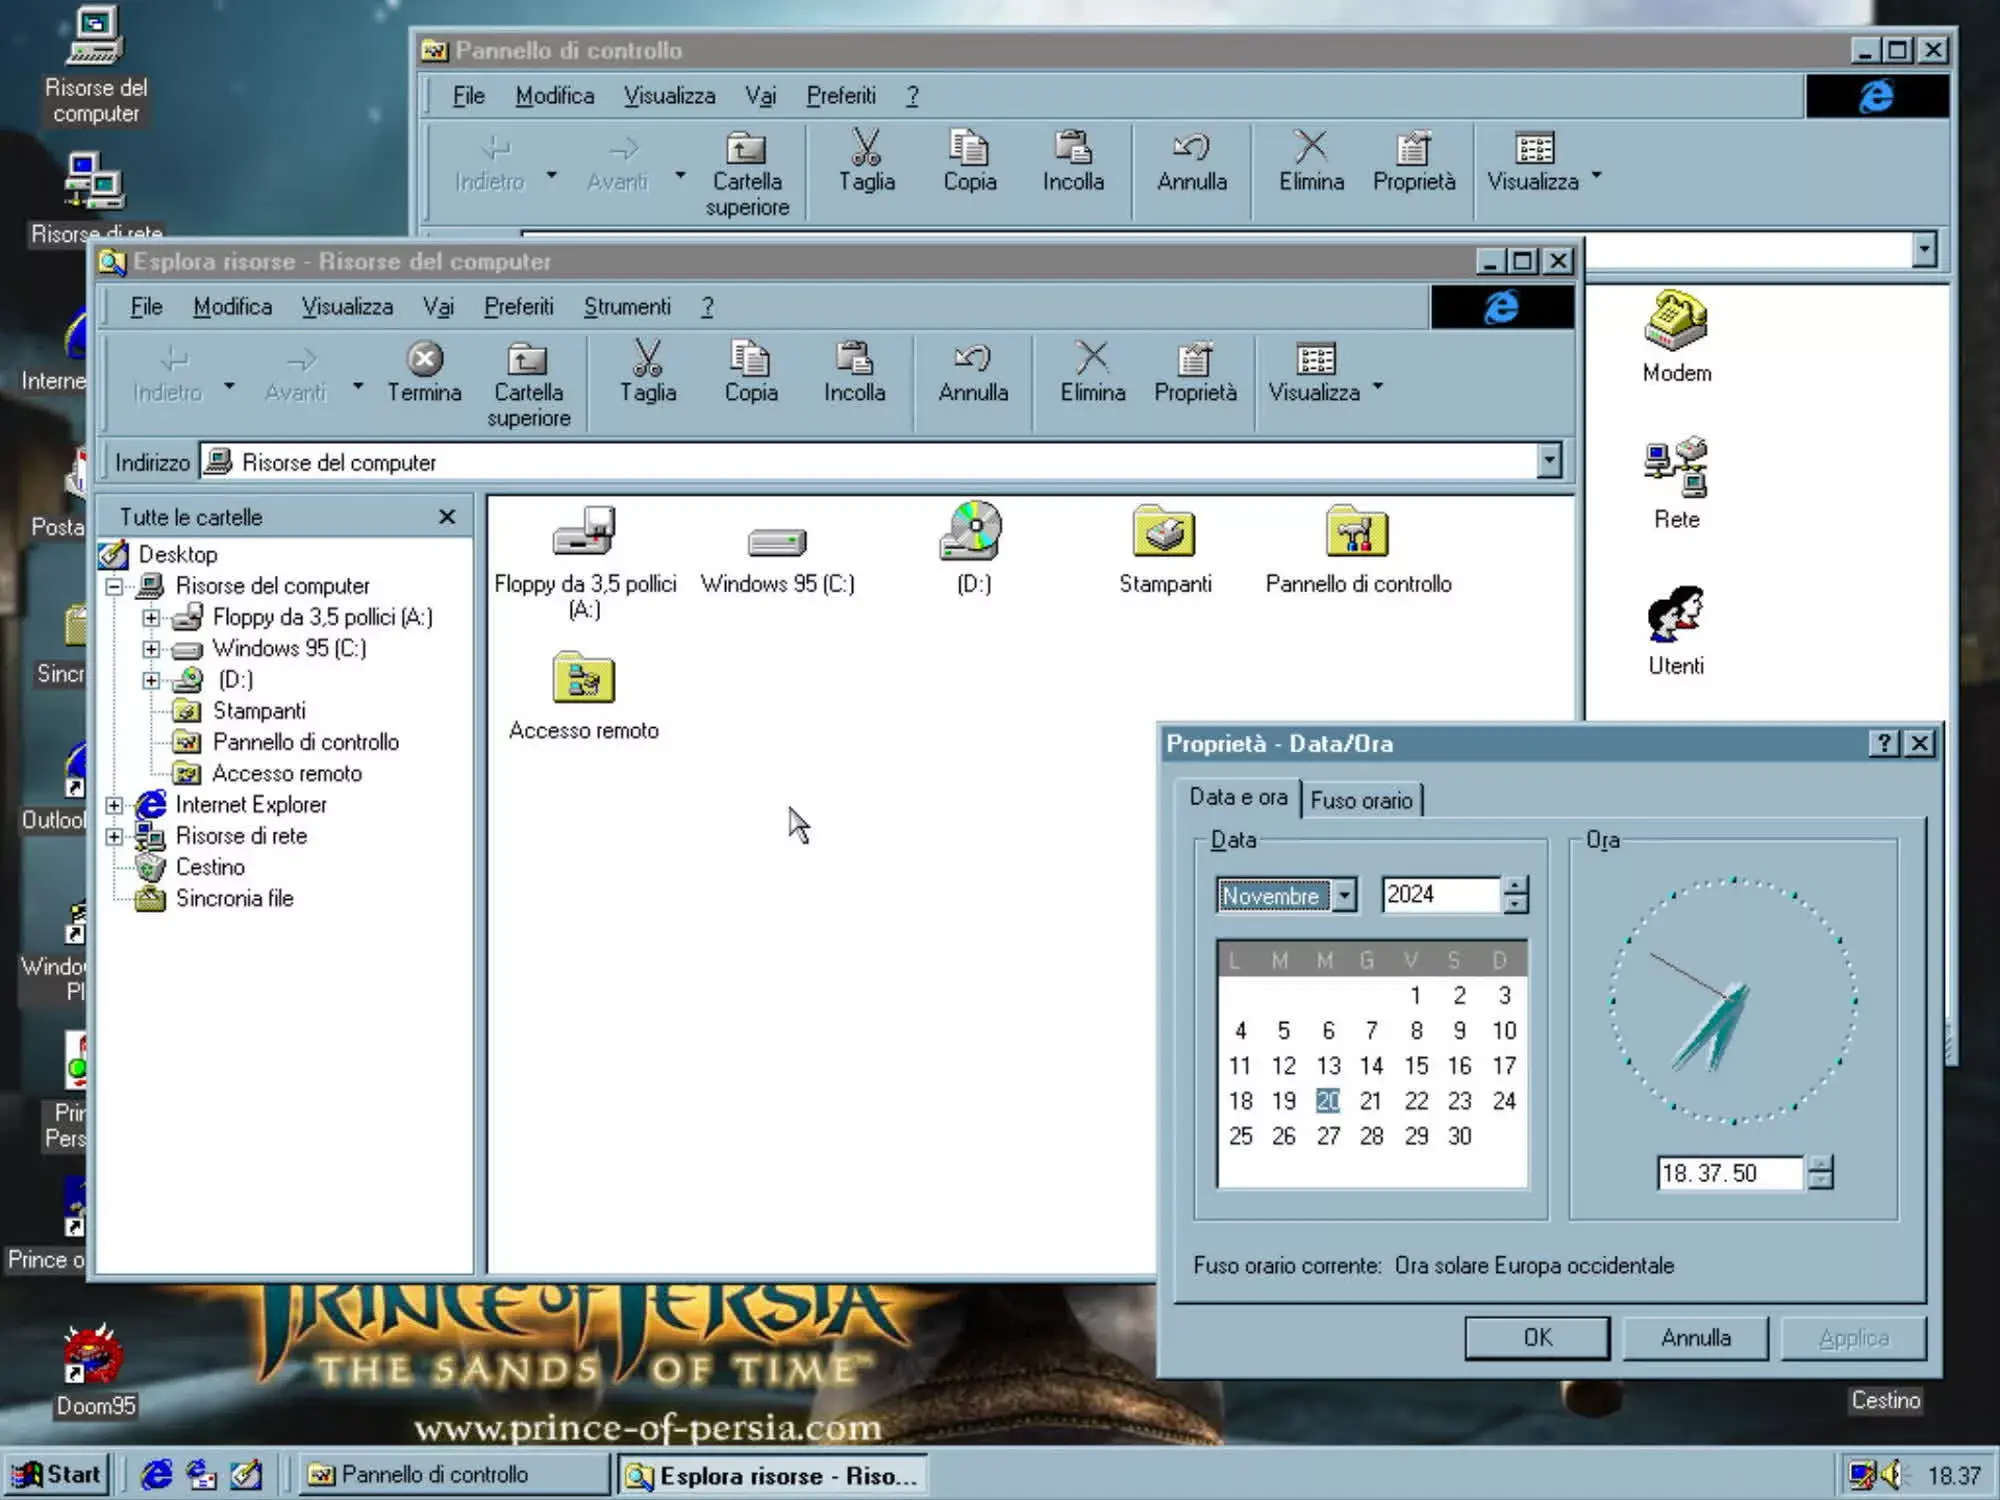
Task: Switch to the Fuso orario tab
Action: coord(1364,798)
